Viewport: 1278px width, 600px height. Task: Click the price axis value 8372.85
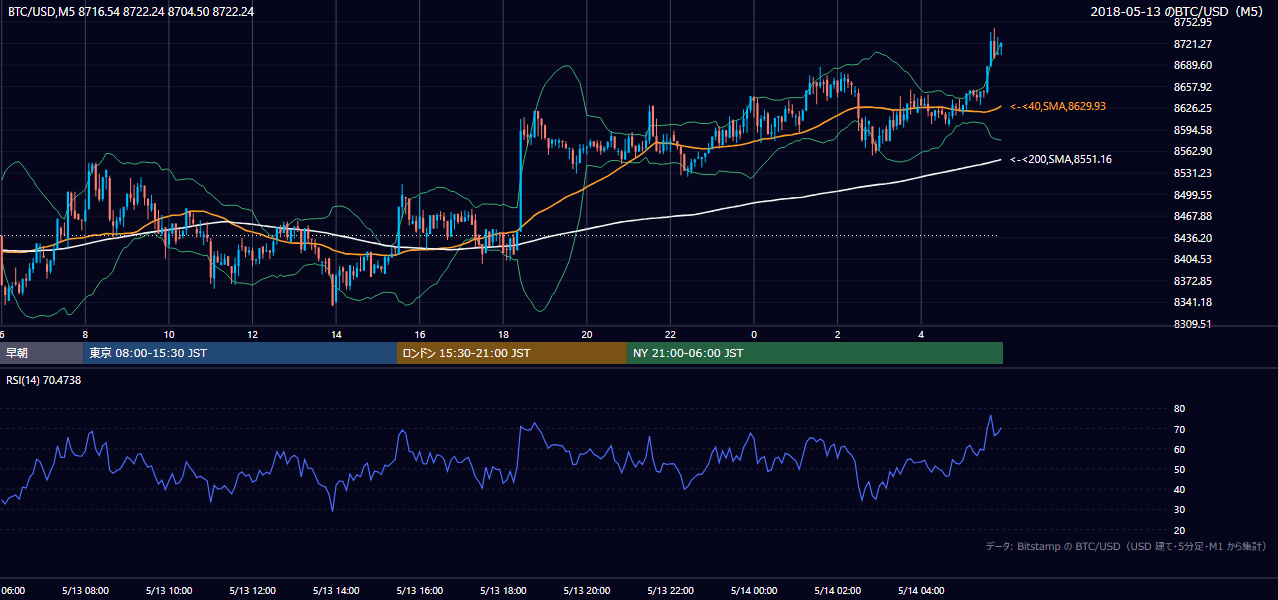point(1193,281)
